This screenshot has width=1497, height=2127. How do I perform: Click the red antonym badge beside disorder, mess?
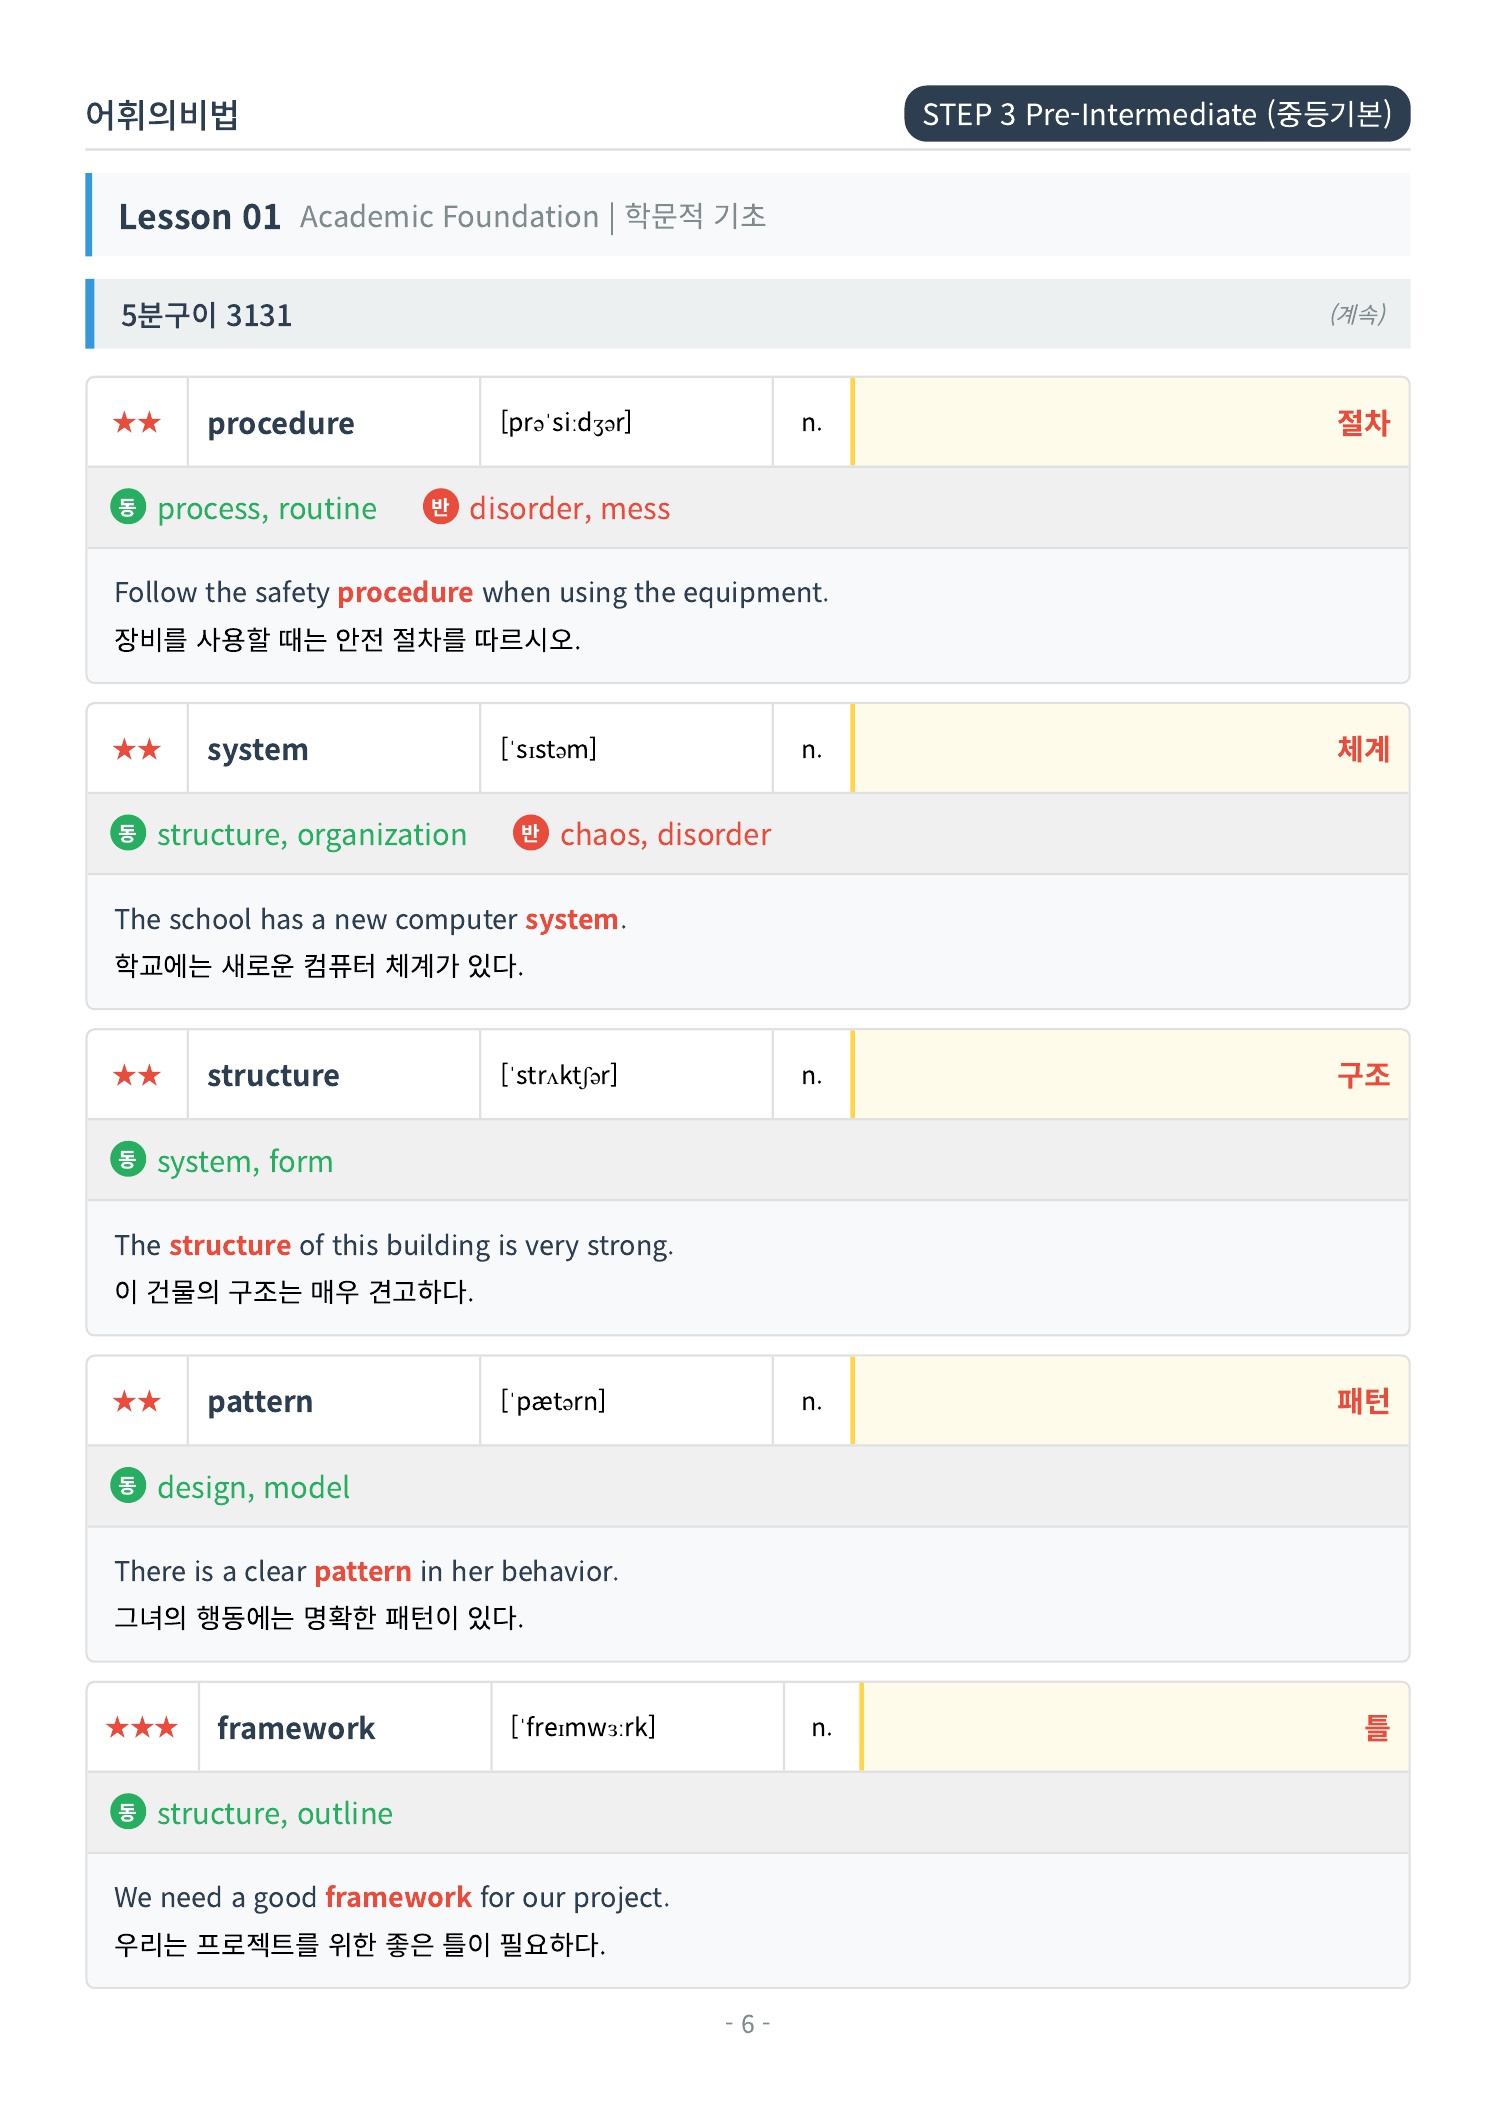[x=440, y=507]
